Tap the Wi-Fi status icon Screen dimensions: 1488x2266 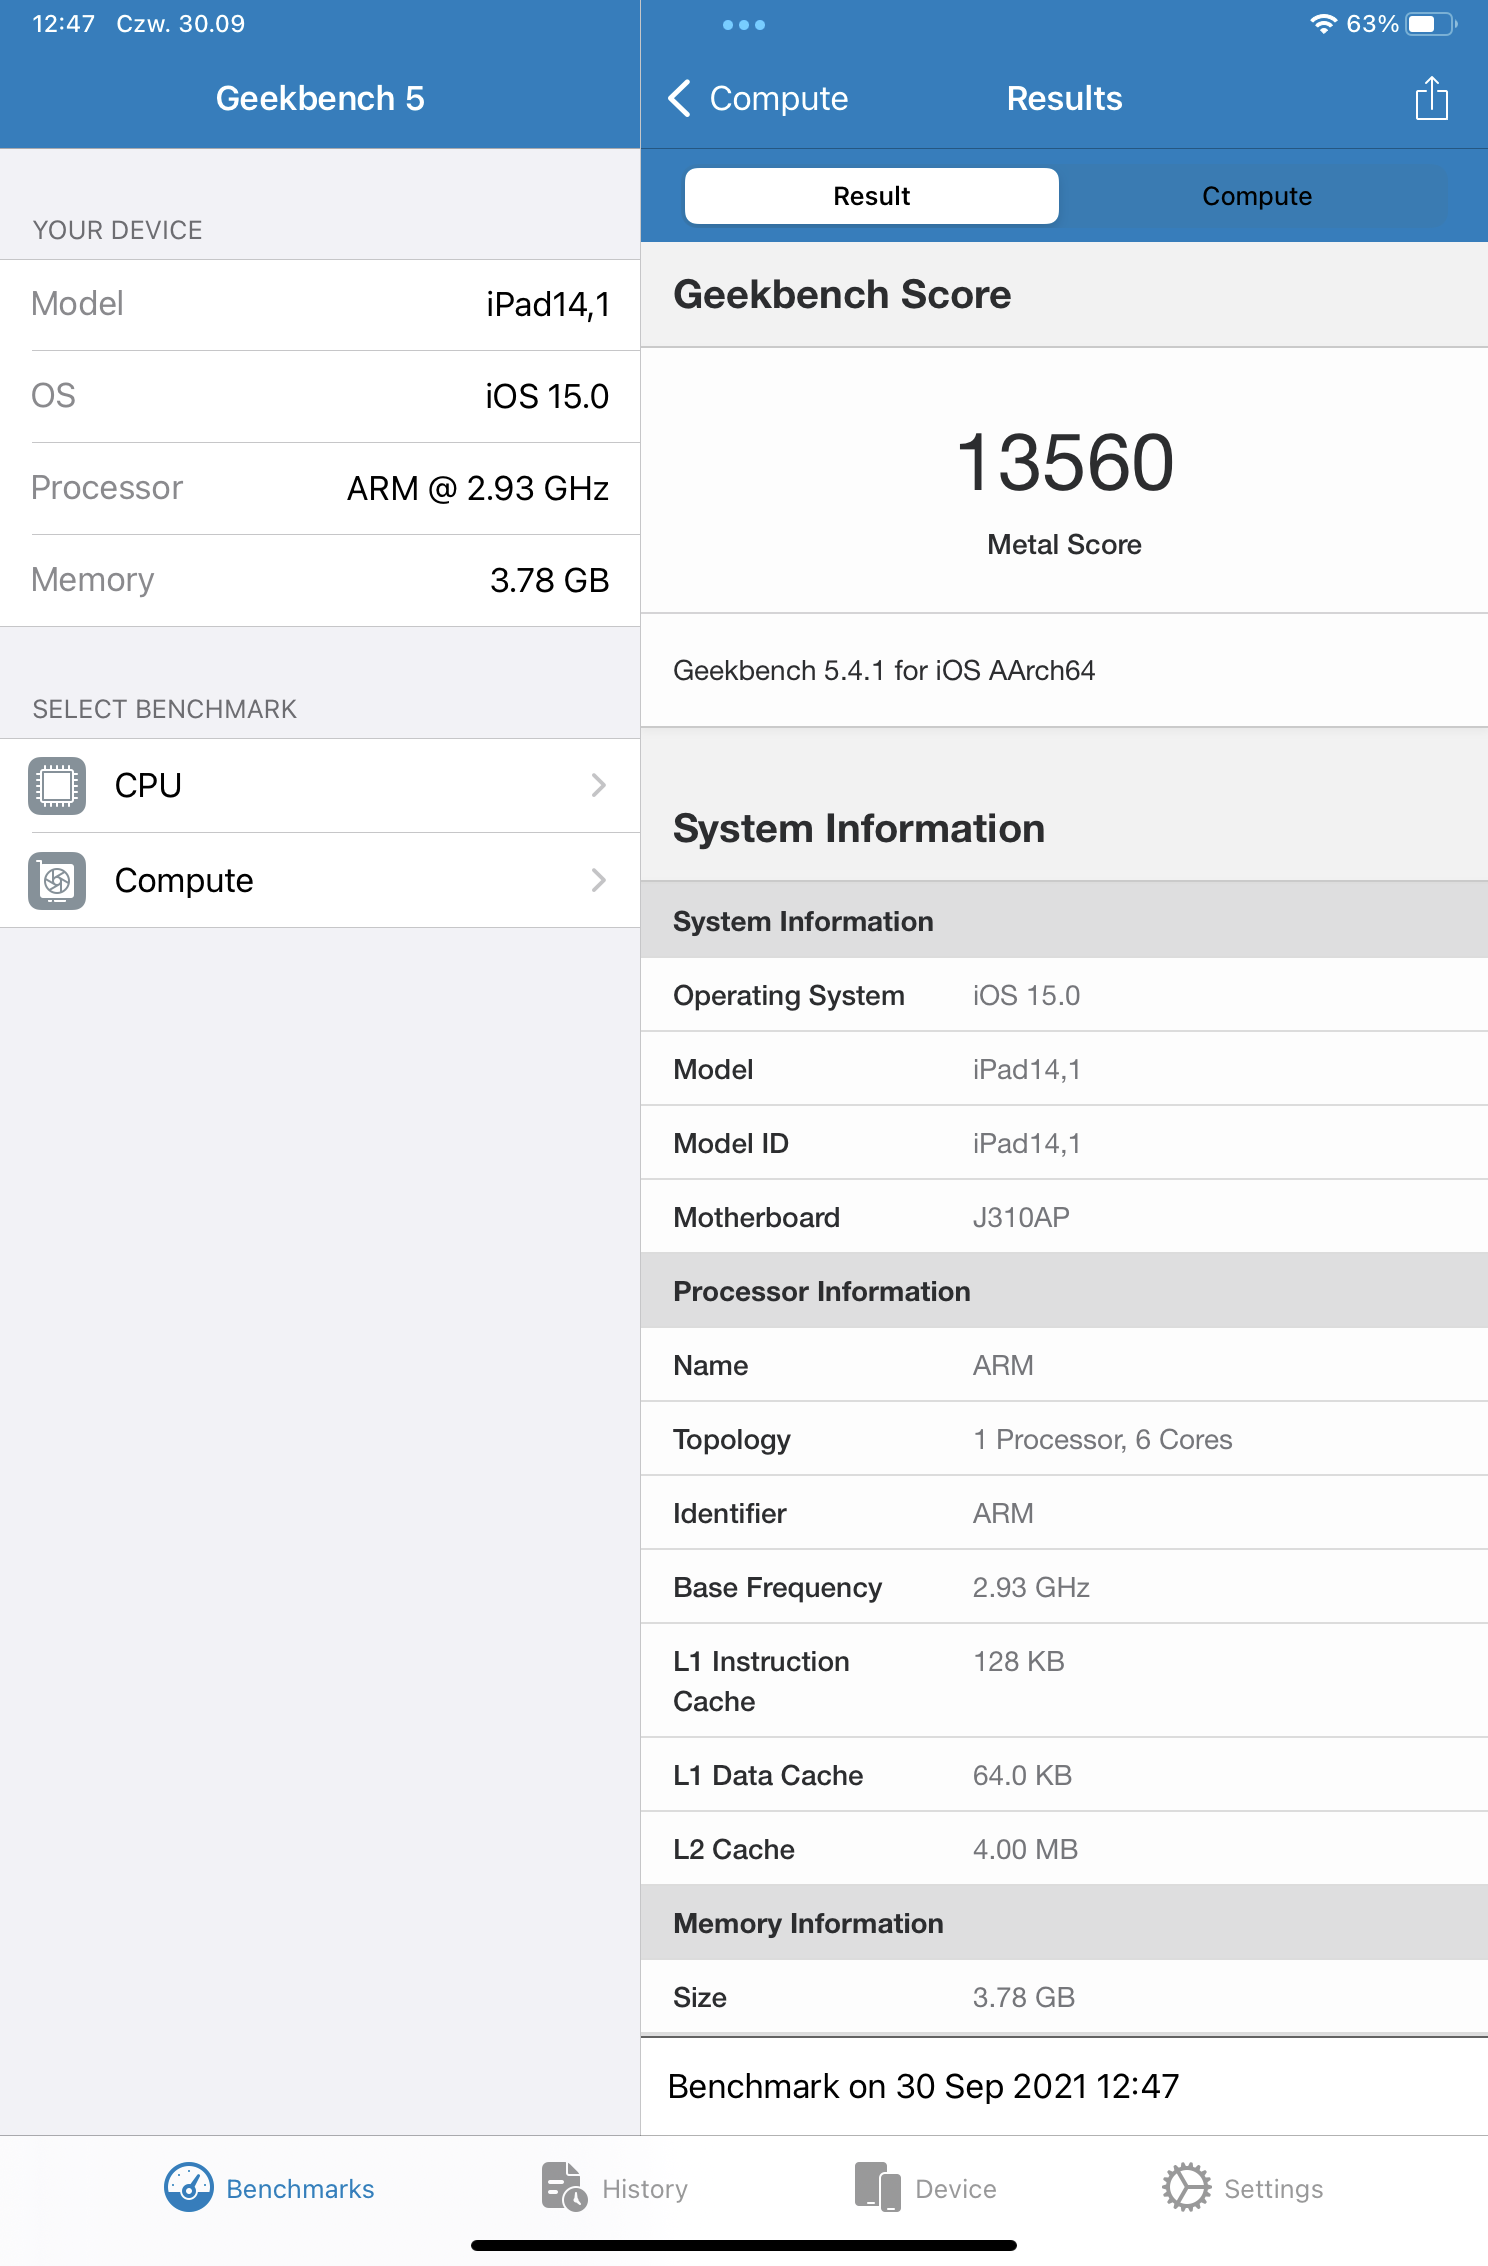(1322, 24)
